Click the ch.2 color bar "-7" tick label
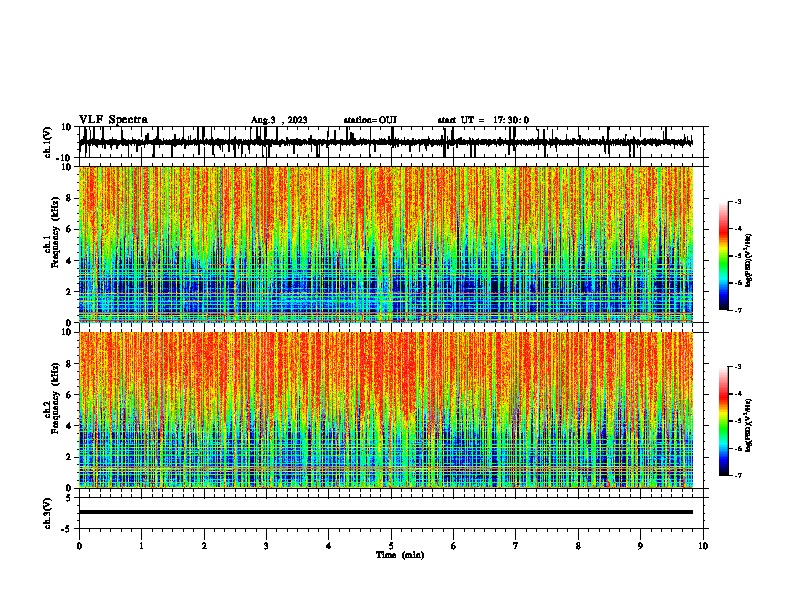Viewport: 792px width, 612px height. coord(738,476)
